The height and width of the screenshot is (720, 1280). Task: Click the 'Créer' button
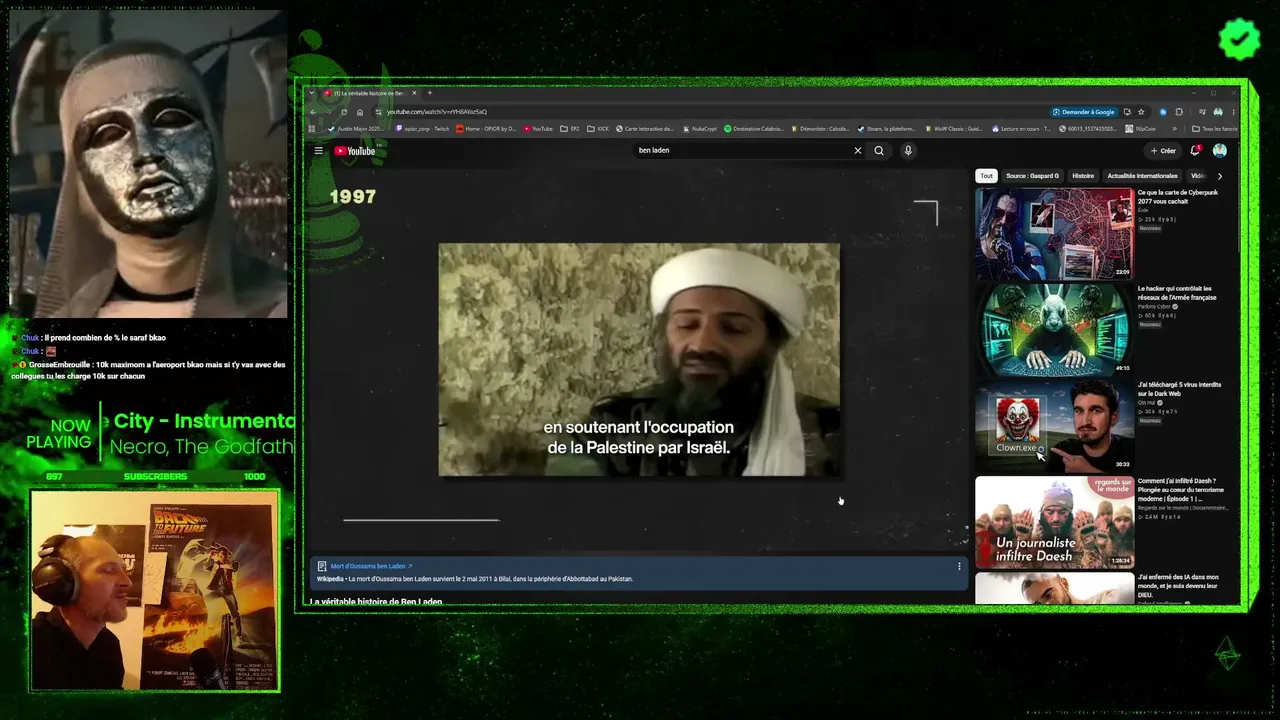[1163, 150]
